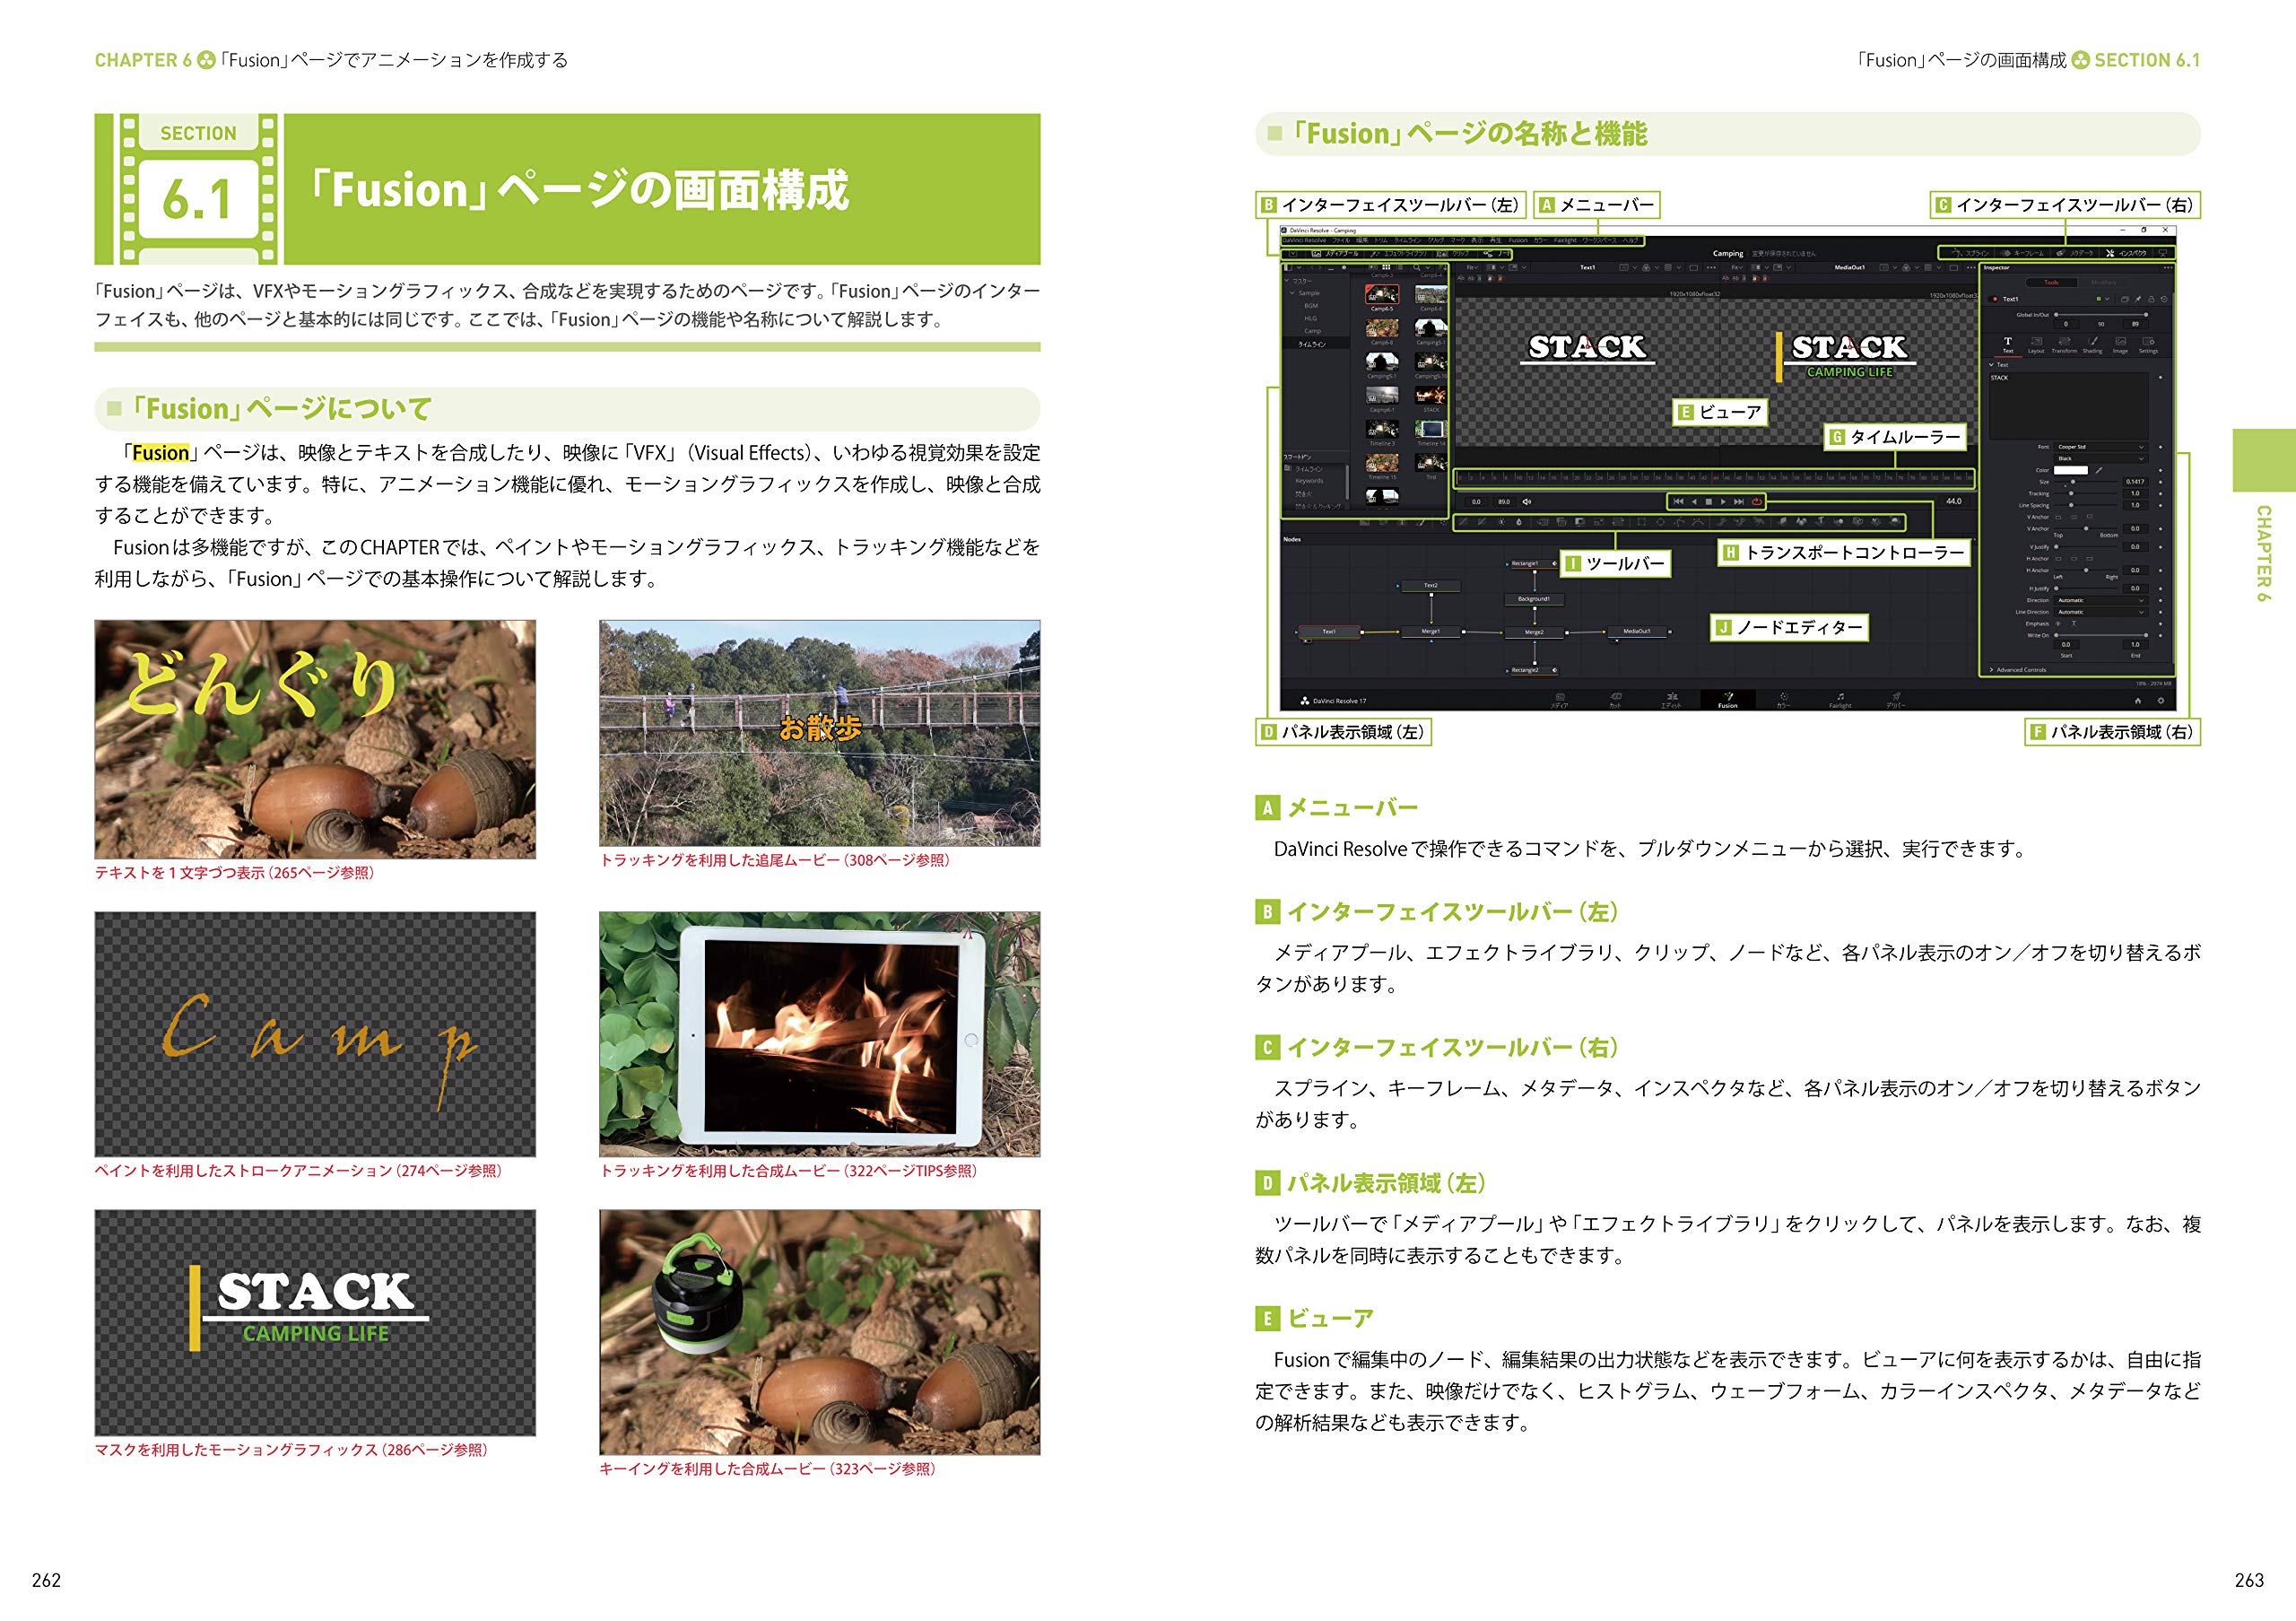Open the Fusion menu in menu bar
Screen dimensions: 2296x1621
[1518, 240]
